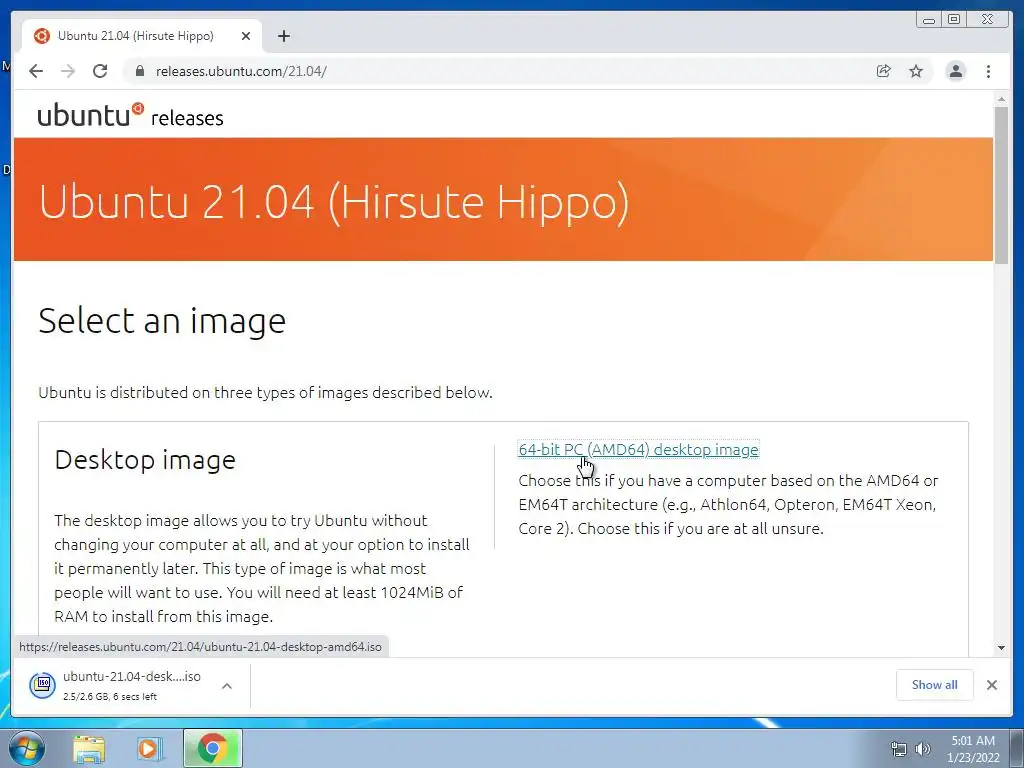
Task: Click the taskbar clock showing 5:01 AM
Action: click(973, 749)
